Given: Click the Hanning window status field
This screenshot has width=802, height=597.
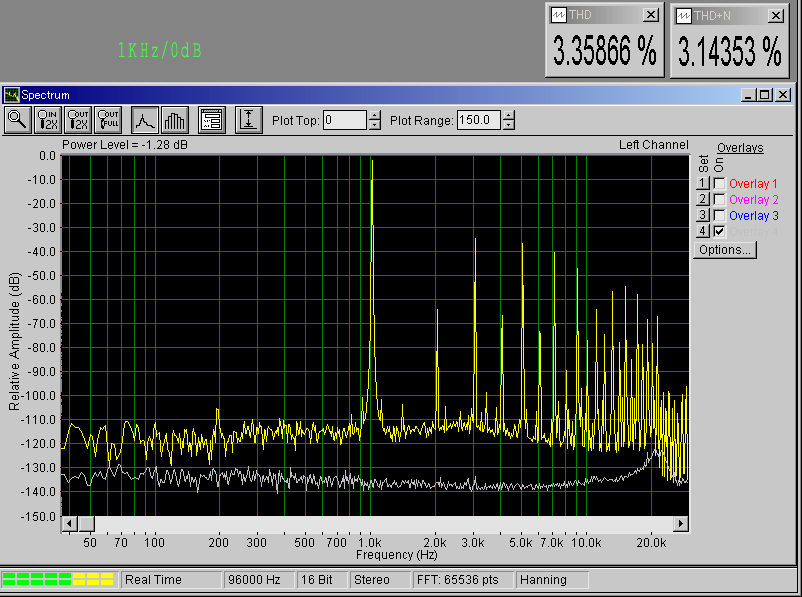Looking at the screenshot, I should point(552,580).
